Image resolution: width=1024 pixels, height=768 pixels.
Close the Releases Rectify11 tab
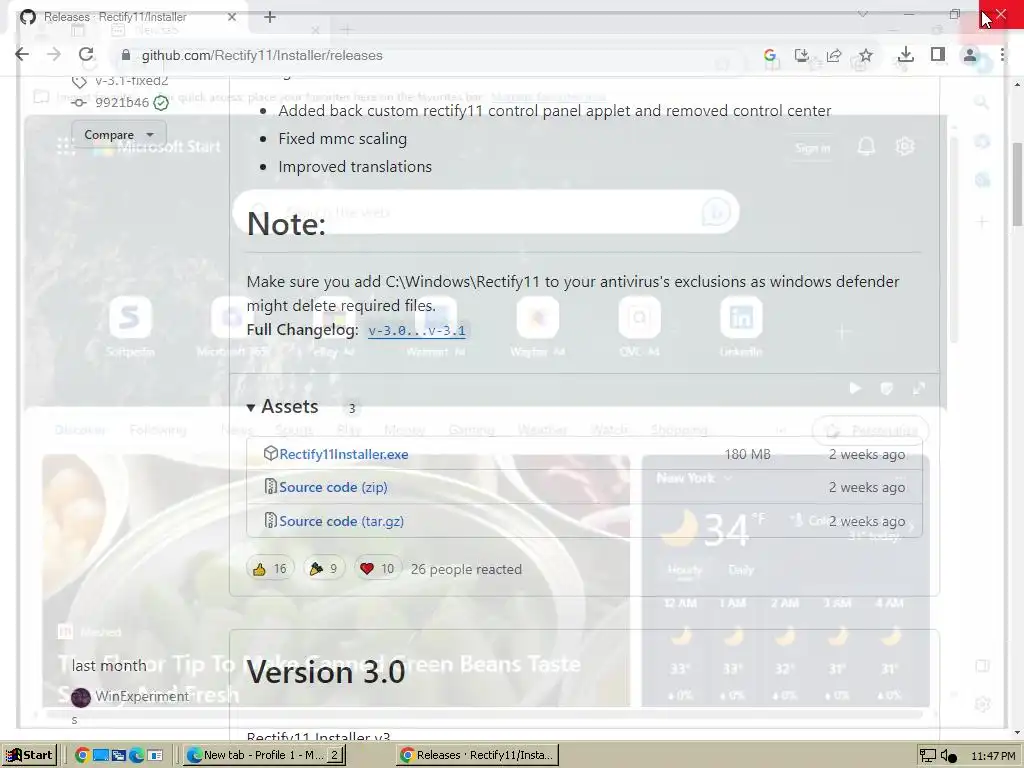(232, 17)
